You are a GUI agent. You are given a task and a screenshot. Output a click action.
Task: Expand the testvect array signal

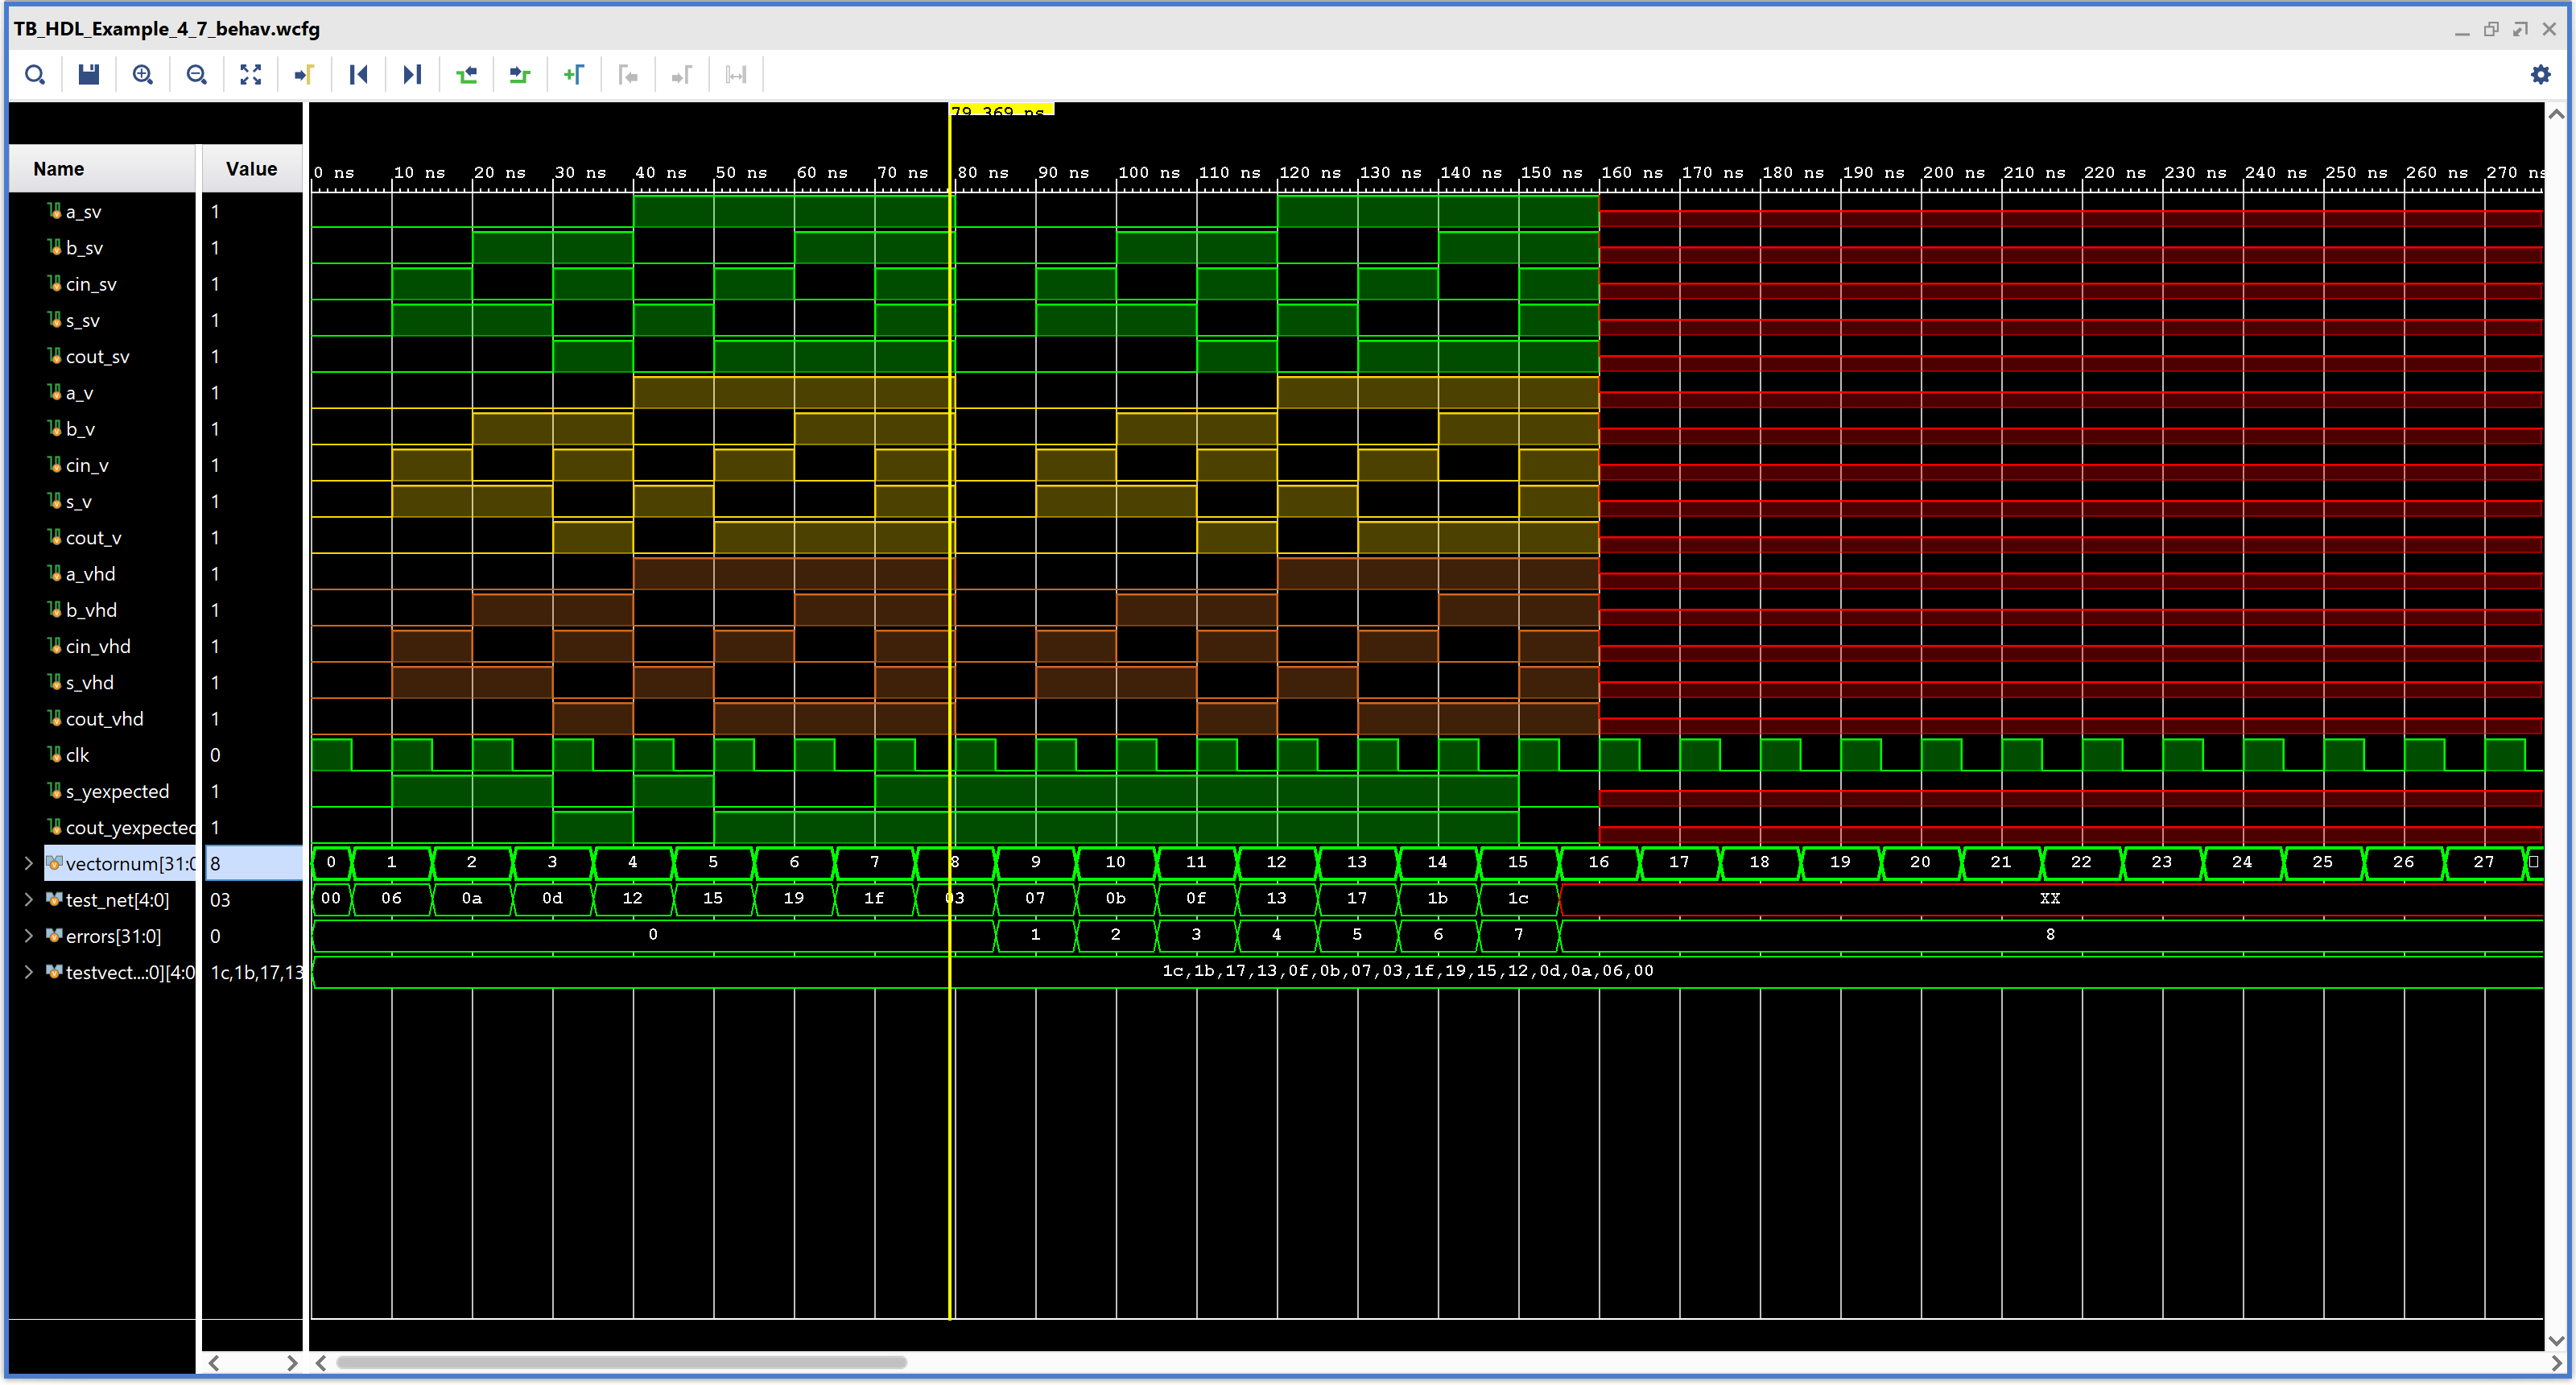coord(28,972)
